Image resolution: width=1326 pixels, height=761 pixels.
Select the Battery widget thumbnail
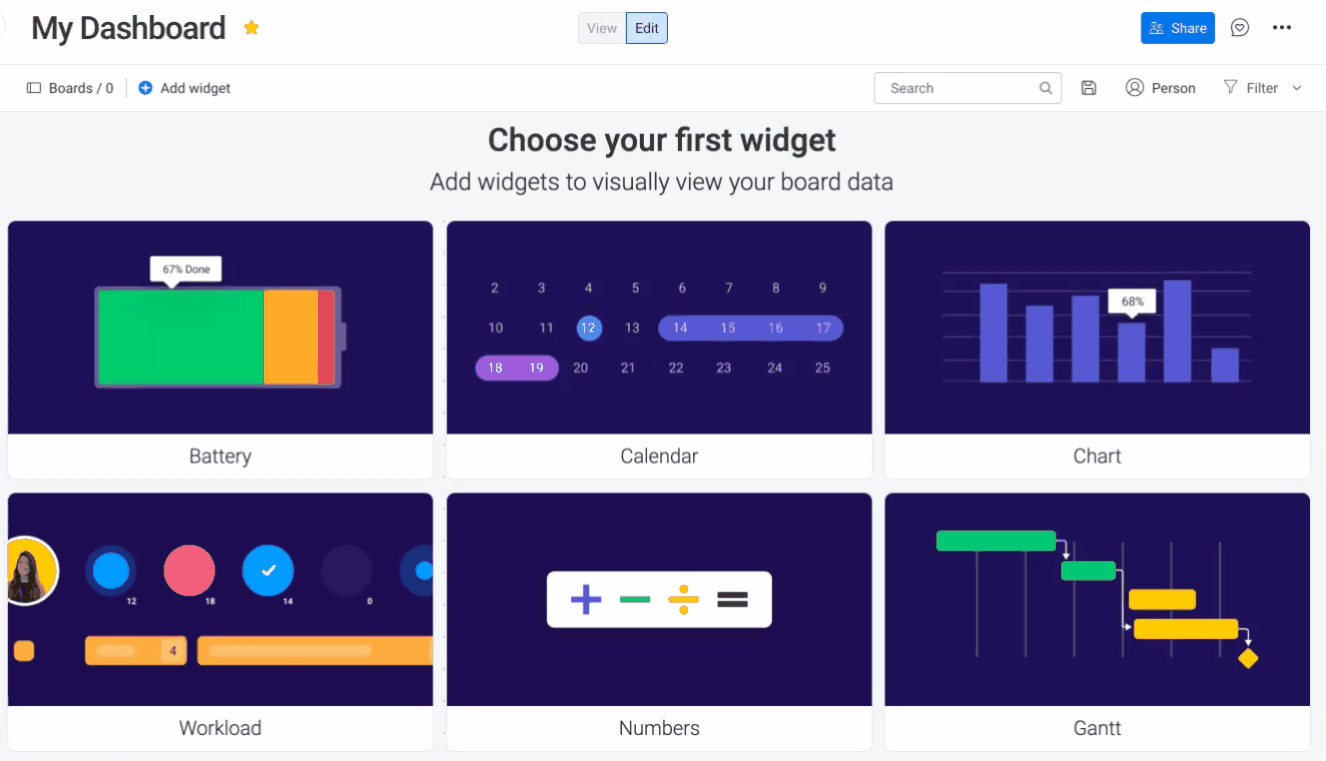point(220,328)
